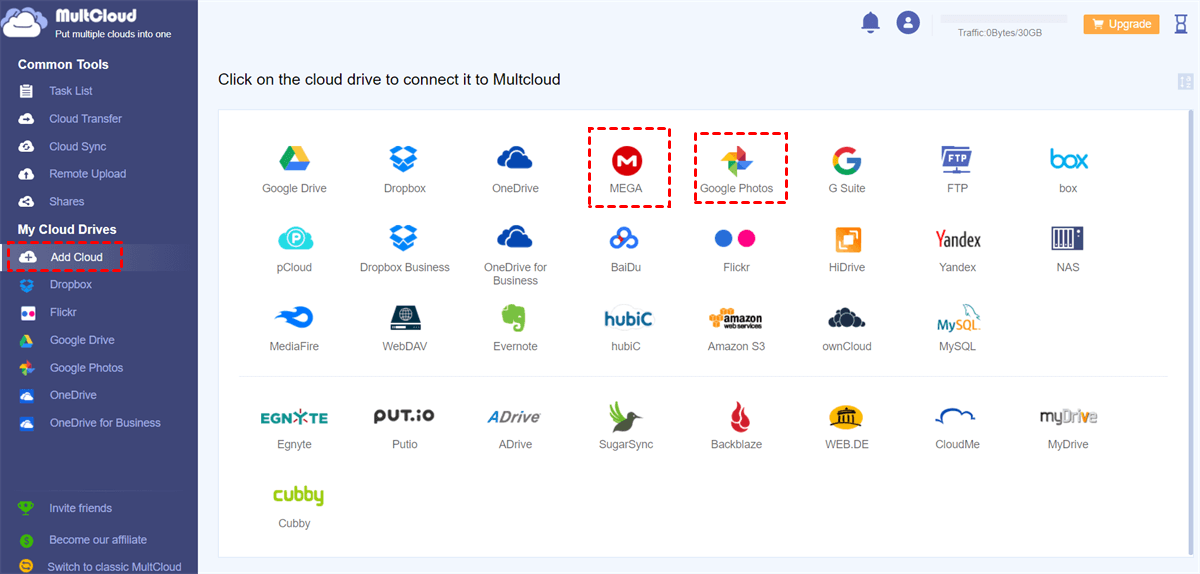
Task: Open notifications bell
Action: click(x=870, y=22)
